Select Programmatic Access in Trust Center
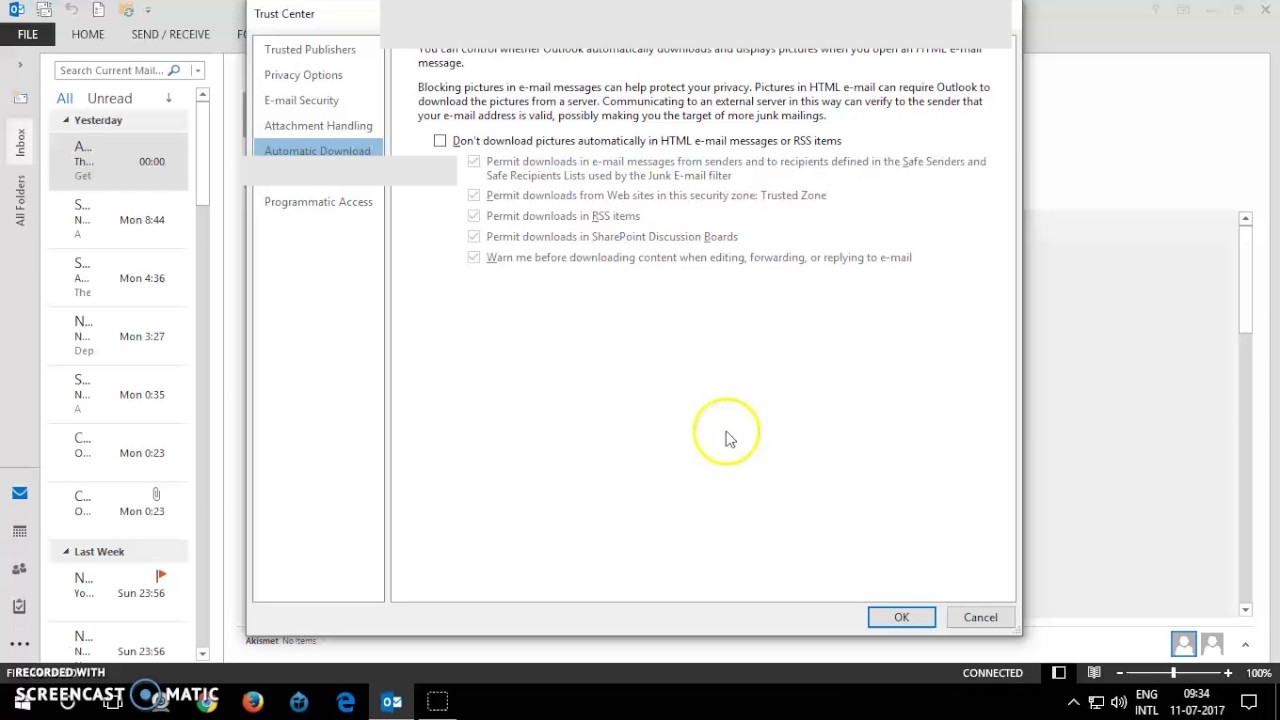 [x=318, y=202]
